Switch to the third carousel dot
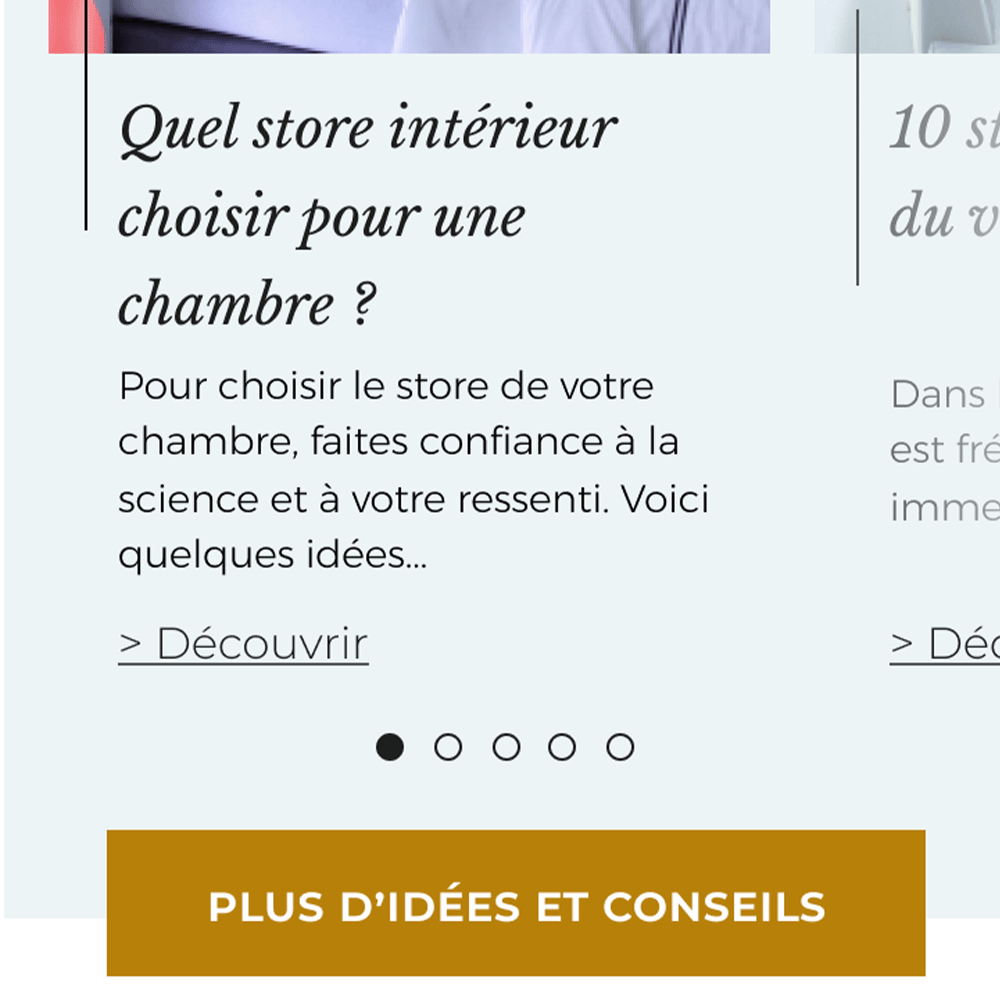 506,747
